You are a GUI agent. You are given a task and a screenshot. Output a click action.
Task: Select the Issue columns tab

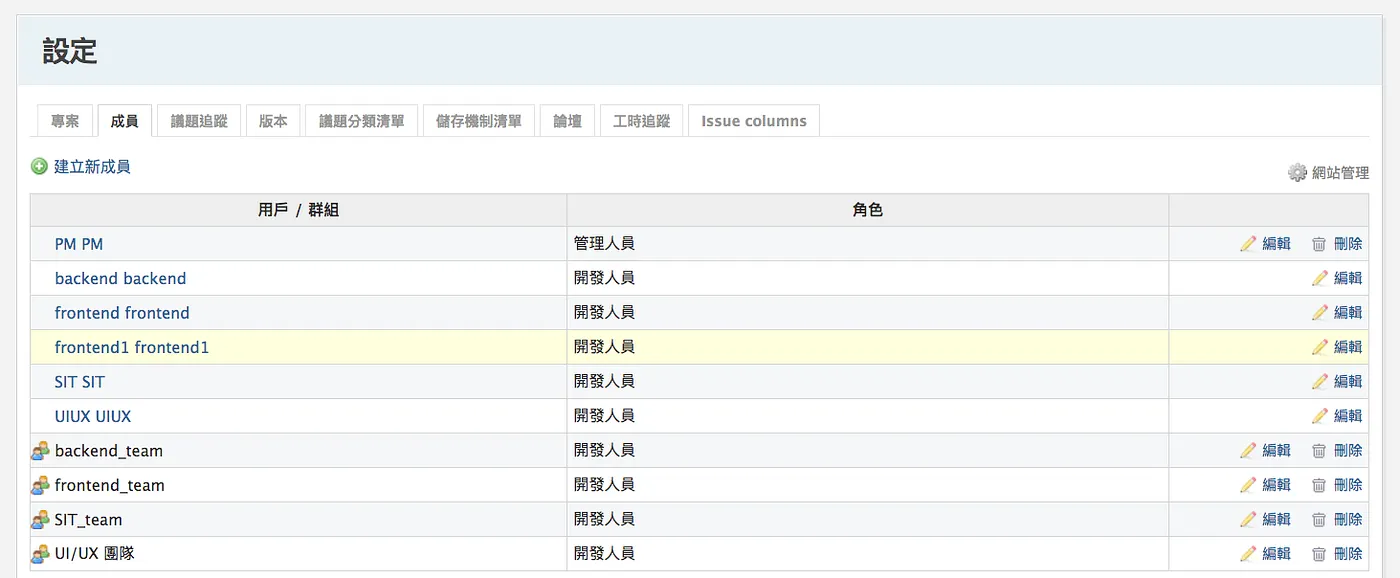click(754, 120)
